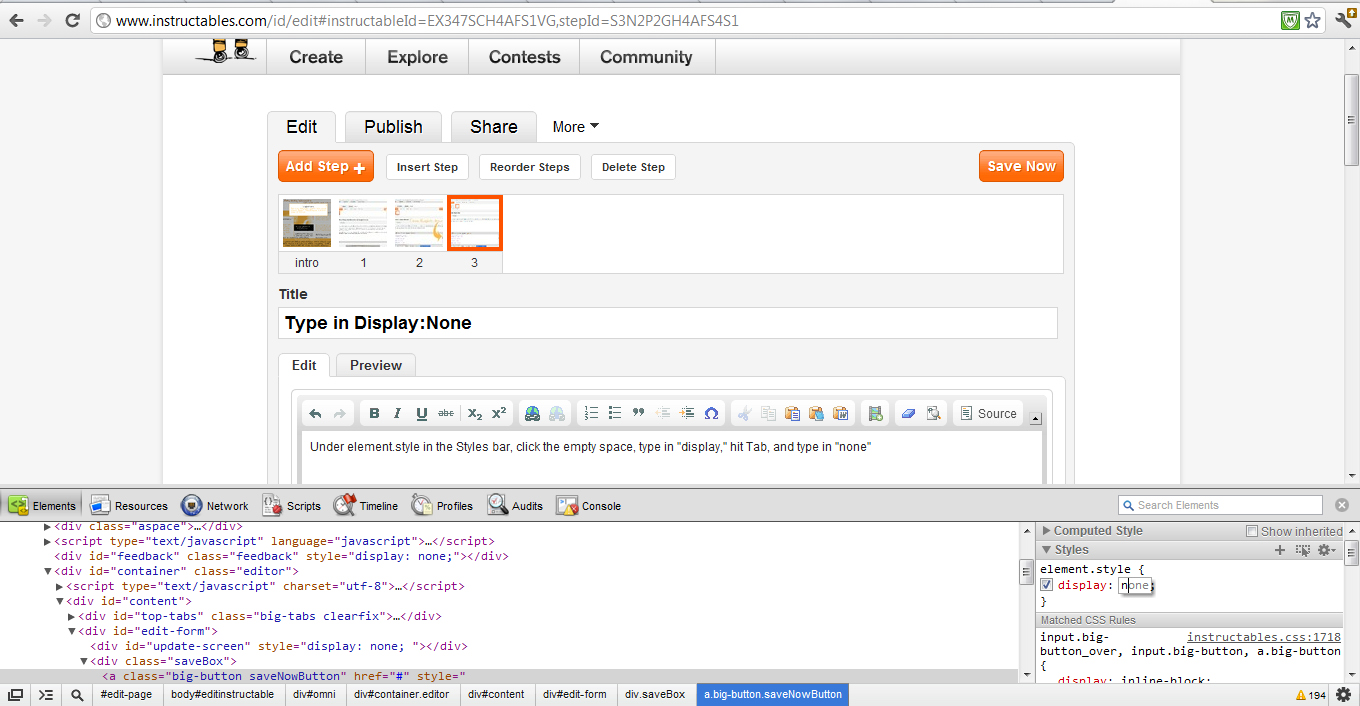1360x706 pixels.
Task: Open instructables.css:1718 stylesheet link
Action: point(1263,636)
